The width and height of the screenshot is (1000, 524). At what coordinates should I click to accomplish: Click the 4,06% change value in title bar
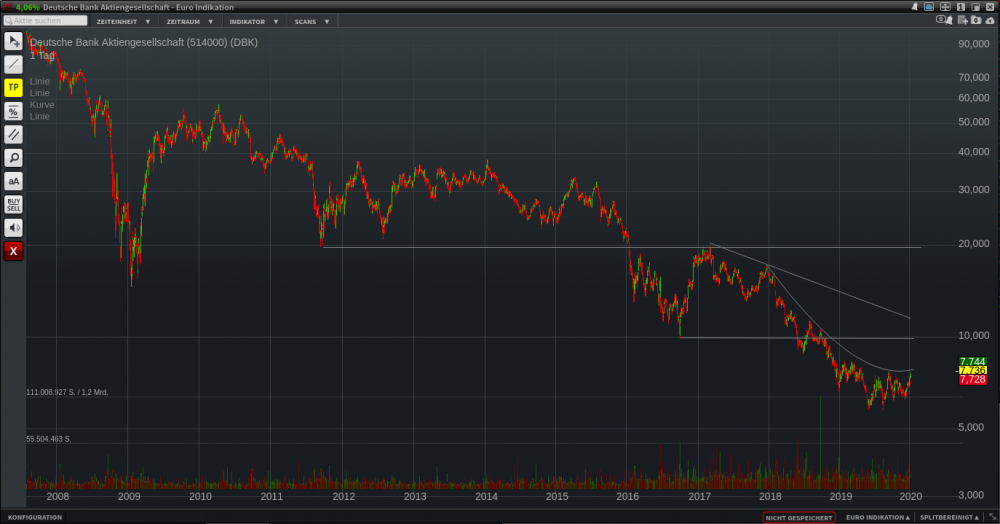(x=27, y=8)
